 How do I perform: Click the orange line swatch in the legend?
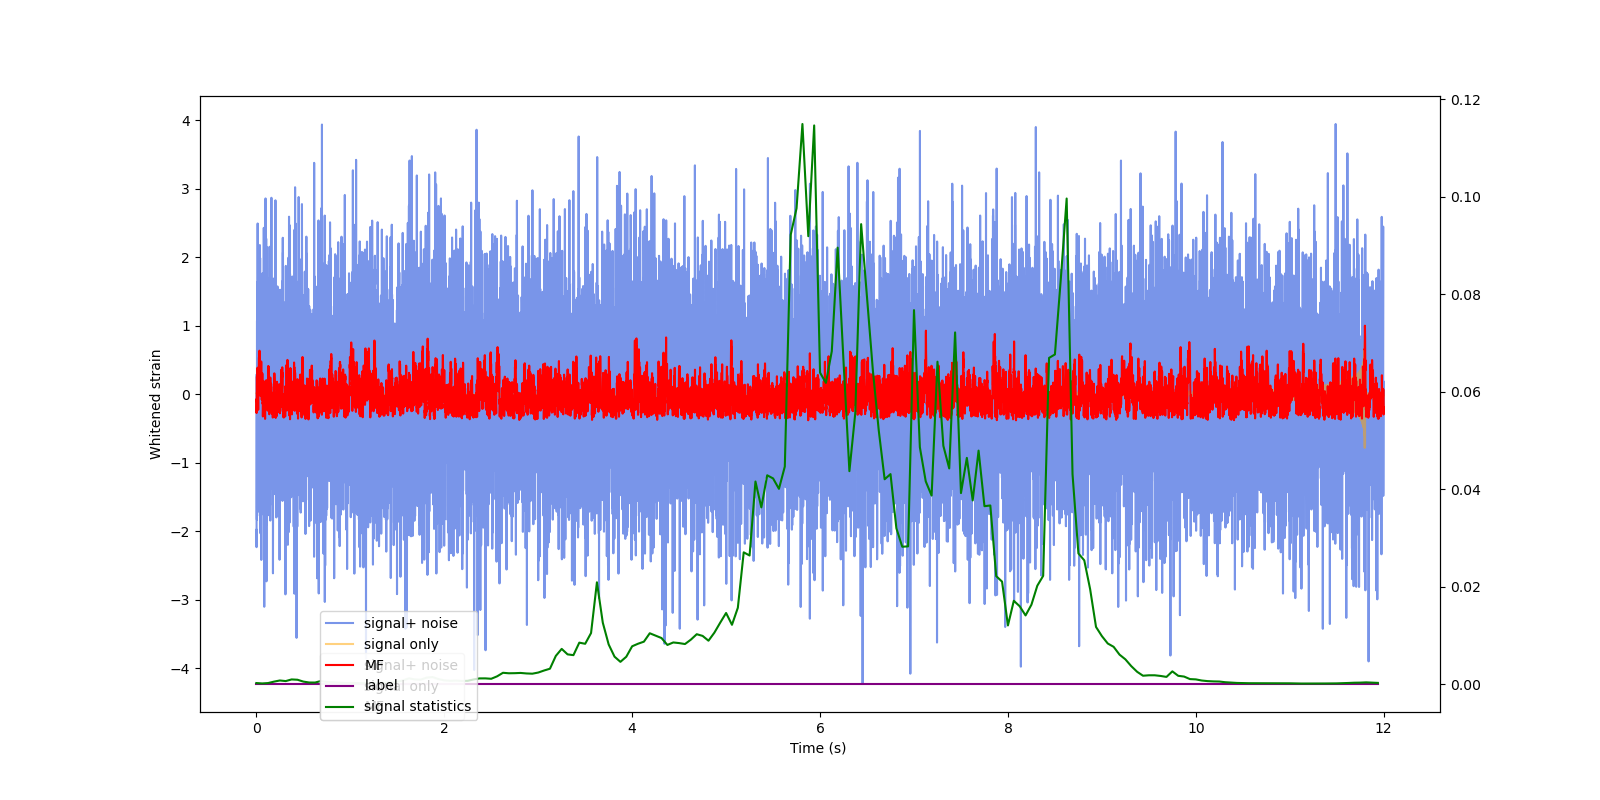(340, 645)
